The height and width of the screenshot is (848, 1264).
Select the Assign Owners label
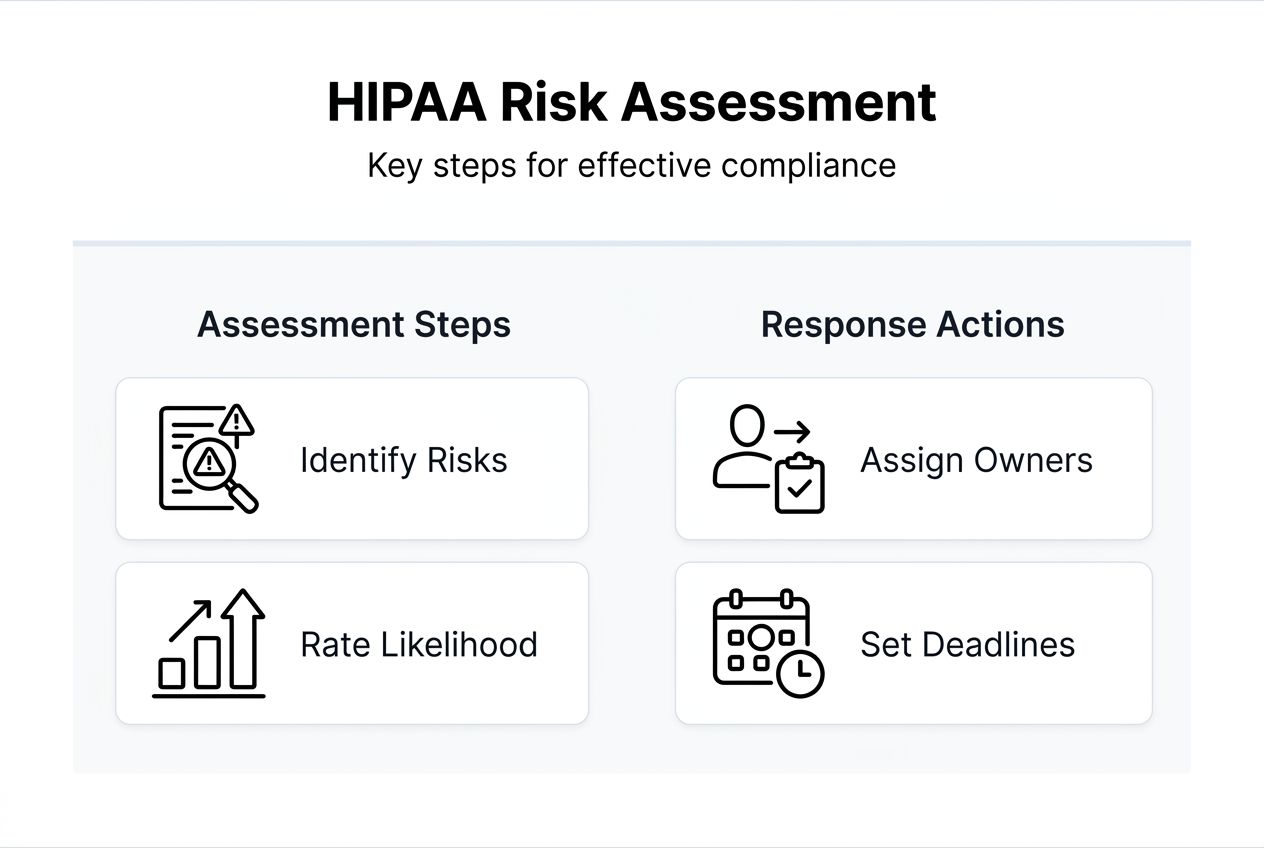[976, 460]
